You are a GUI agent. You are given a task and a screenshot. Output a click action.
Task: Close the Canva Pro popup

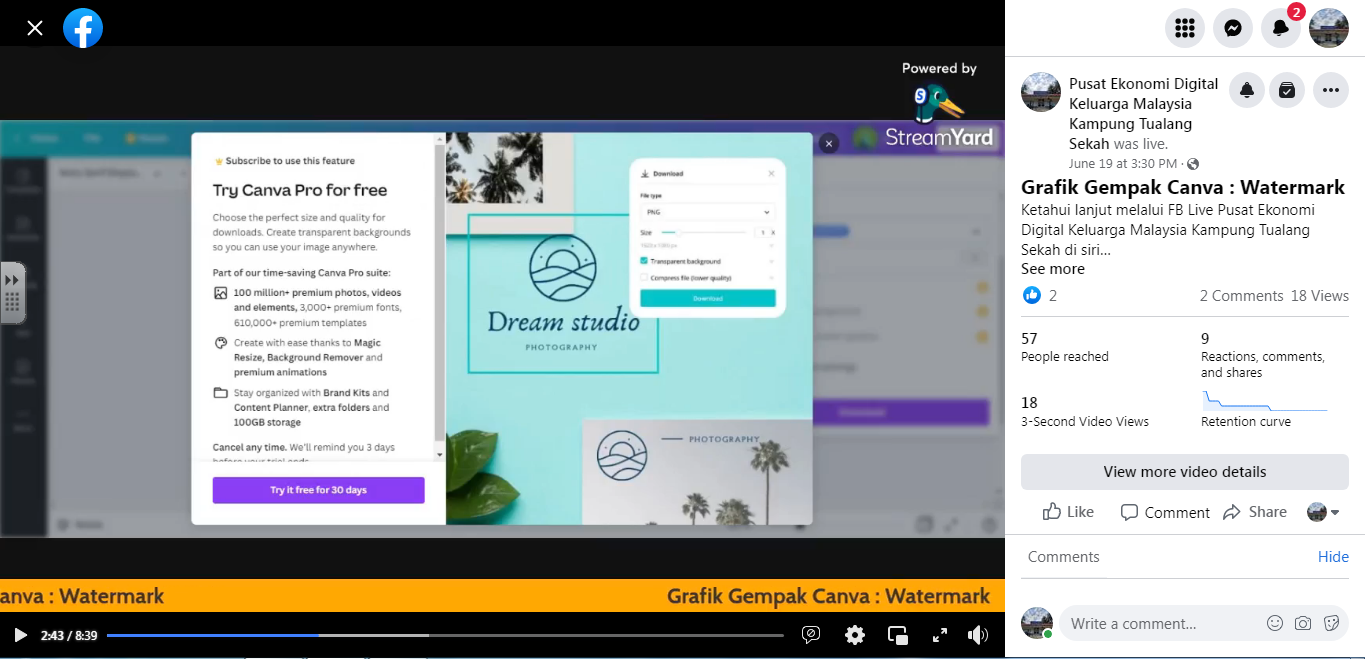click(828, 144)
